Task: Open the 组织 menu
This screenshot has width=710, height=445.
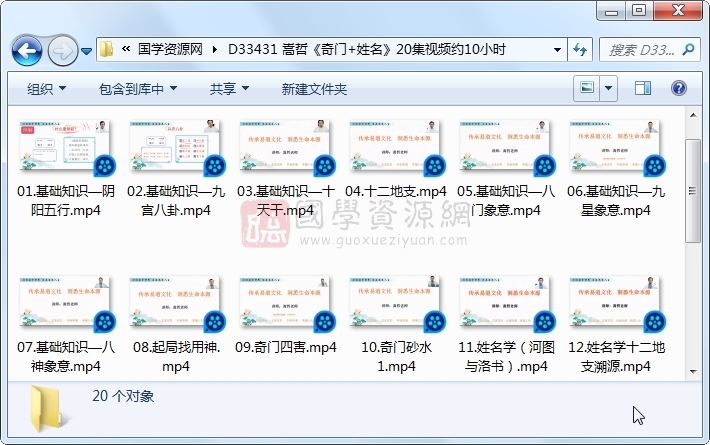Action: click(46, 89)
